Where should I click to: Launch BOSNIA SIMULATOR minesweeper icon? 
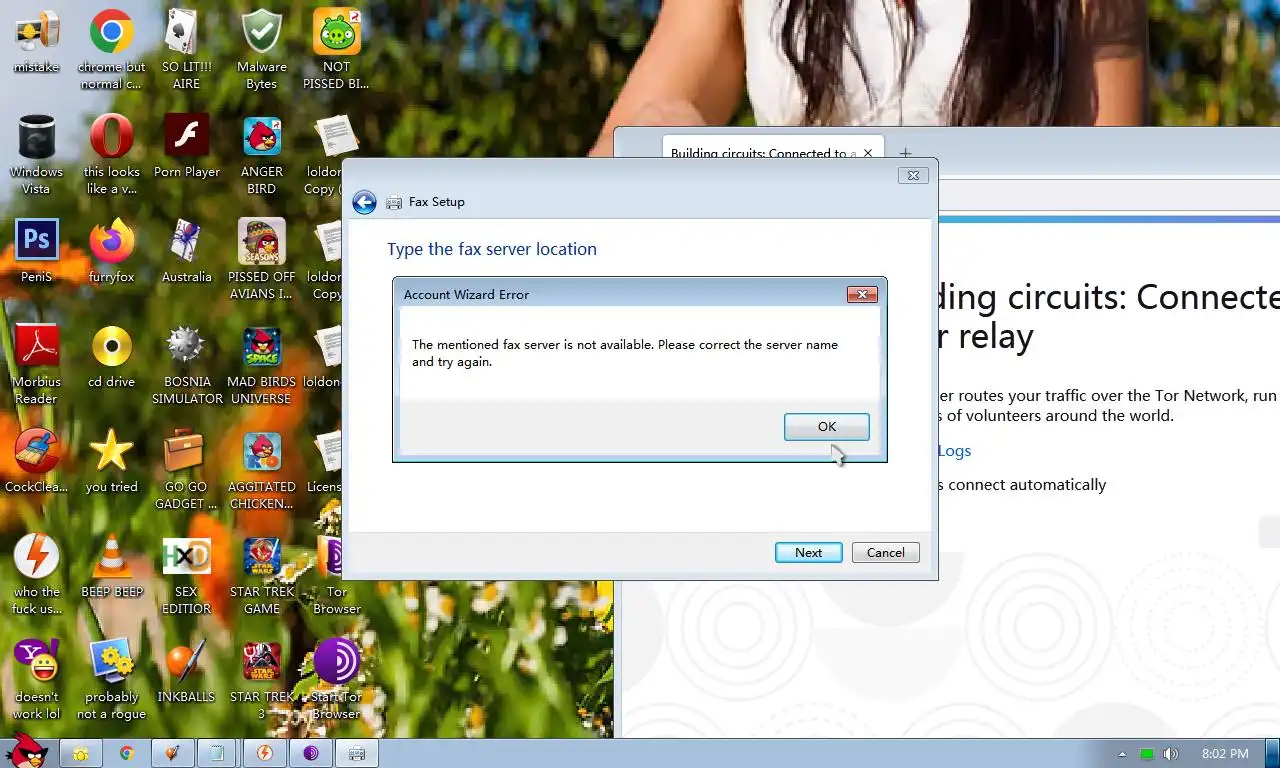(187, 363)
